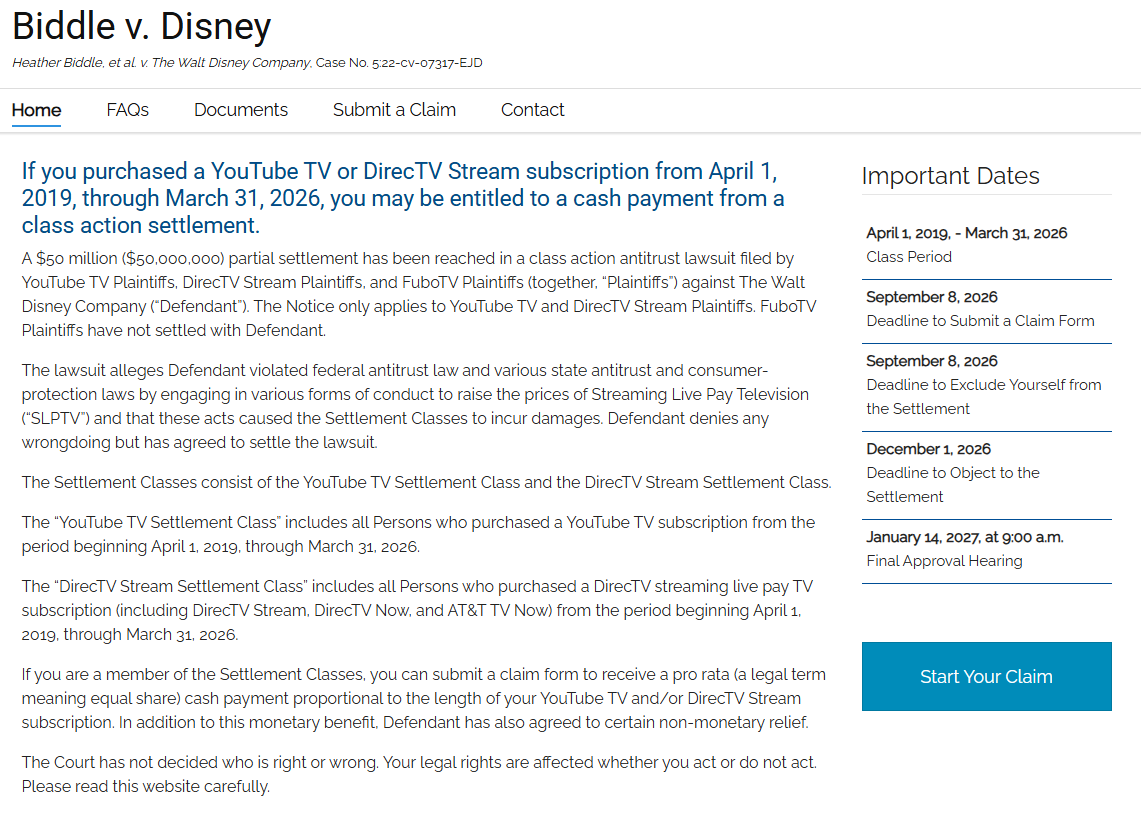Go to the FAQs page
The height and width of the screenshot is (824, 1141).
click(x=127, y=110)
